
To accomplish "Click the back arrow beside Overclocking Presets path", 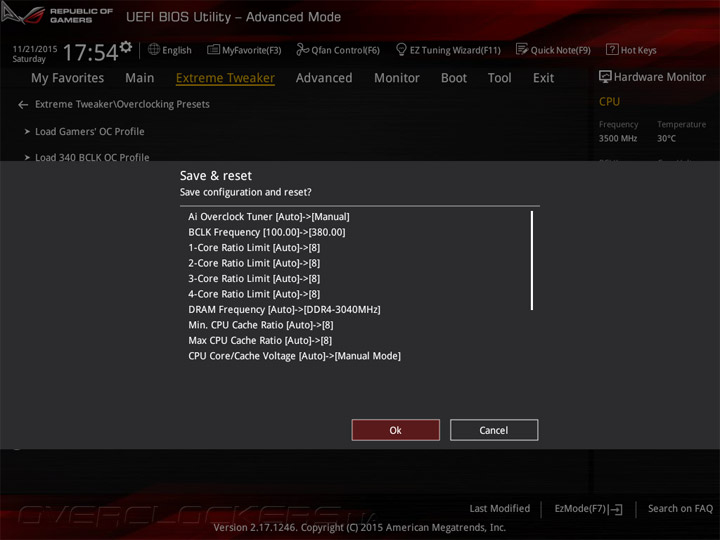I will [x=23, y=105].
